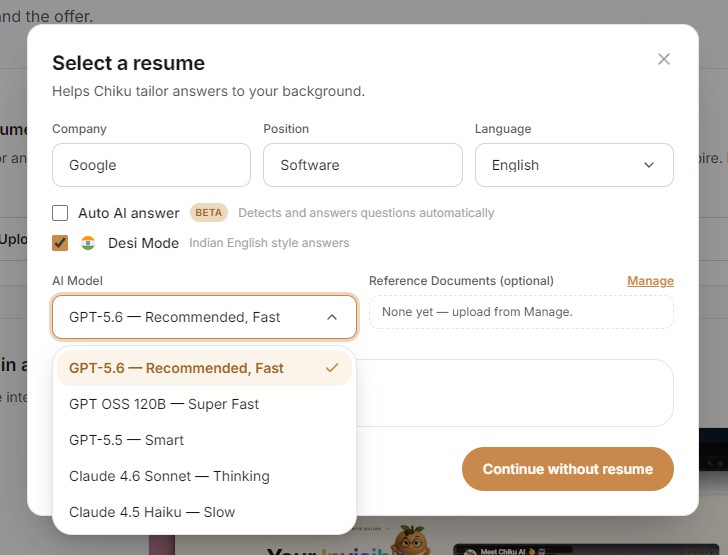Click the 'None yet — upload from Manage.' box
728x555 pixels.
click(521, 312)
